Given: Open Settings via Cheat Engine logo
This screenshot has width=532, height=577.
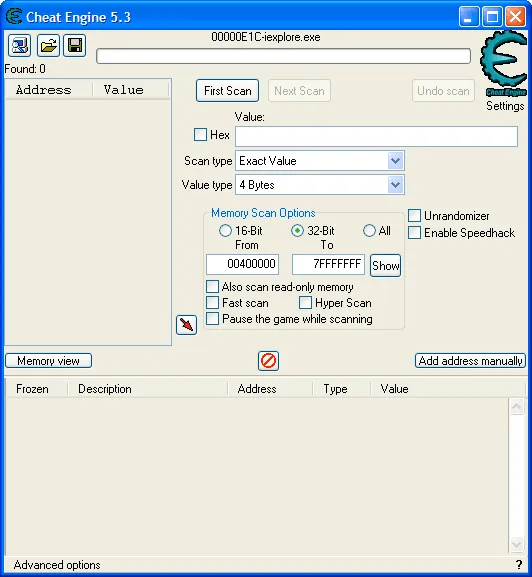Looking at the screenshot, I should click(x=504, y=63).
